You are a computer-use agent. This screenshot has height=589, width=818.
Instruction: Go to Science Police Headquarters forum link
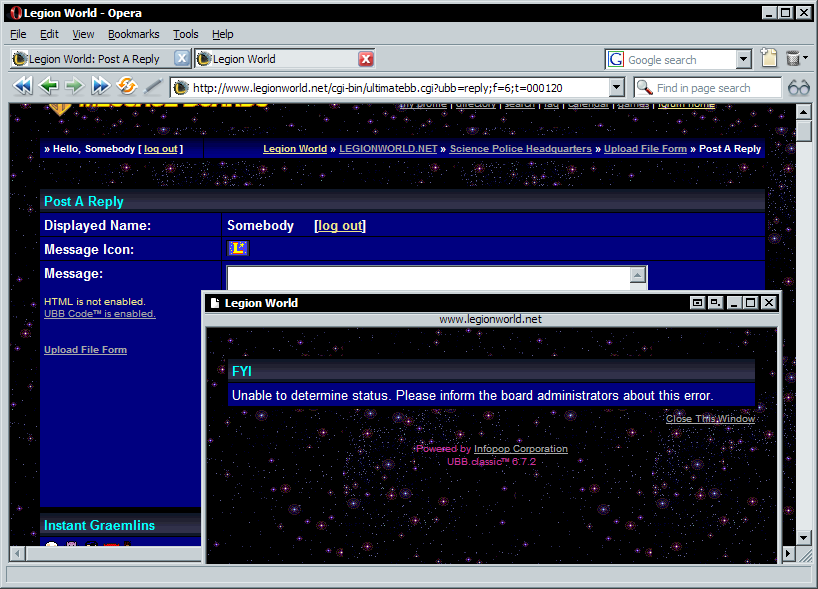tap(521, 149)
